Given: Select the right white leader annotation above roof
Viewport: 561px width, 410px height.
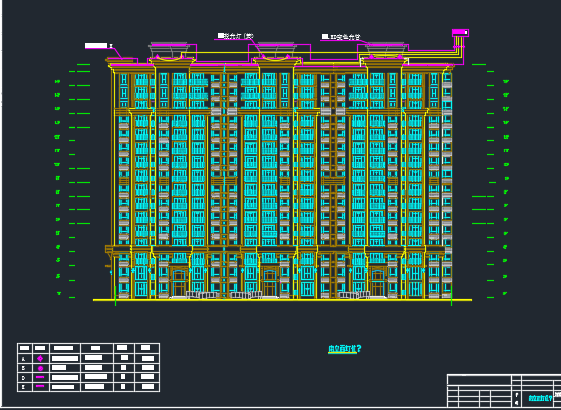Looking at the screenshot, I should (x=341, y=36).
